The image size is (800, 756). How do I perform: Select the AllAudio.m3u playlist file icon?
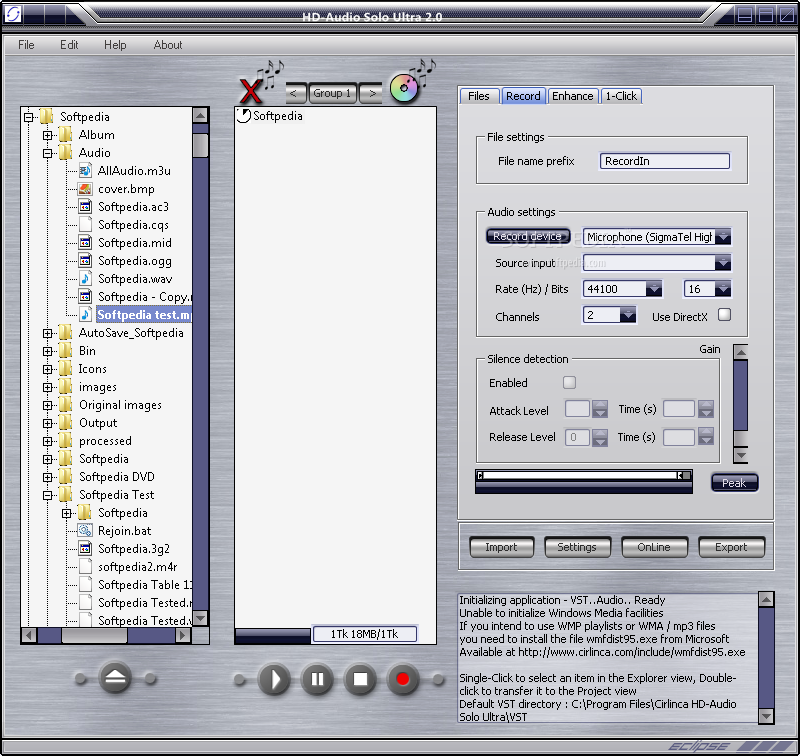85,171
